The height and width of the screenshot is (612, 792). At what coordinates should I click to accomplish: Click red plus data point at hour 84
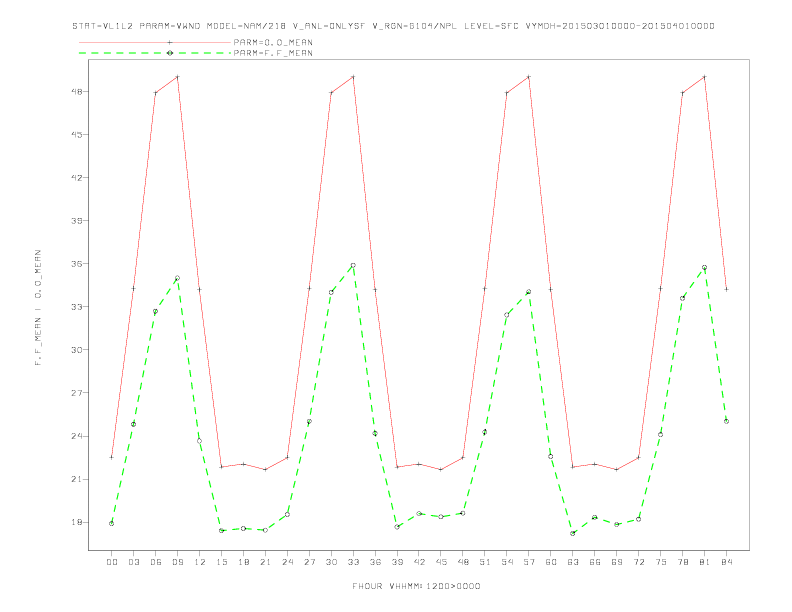coord(726,289)
